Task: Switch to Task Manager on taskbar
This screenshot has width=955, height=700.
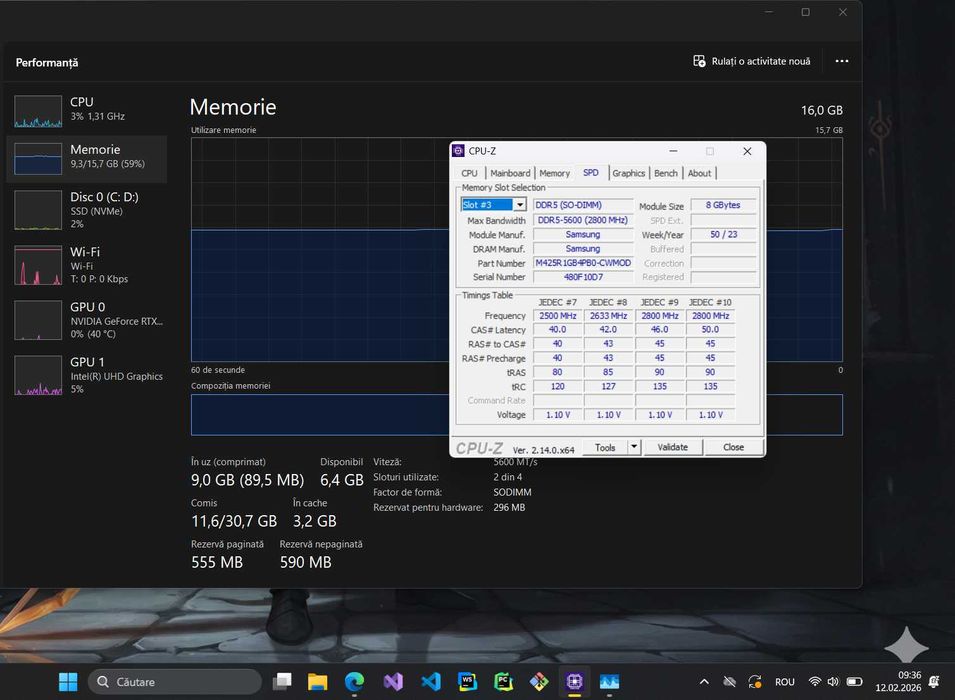Action: [609, 682]
